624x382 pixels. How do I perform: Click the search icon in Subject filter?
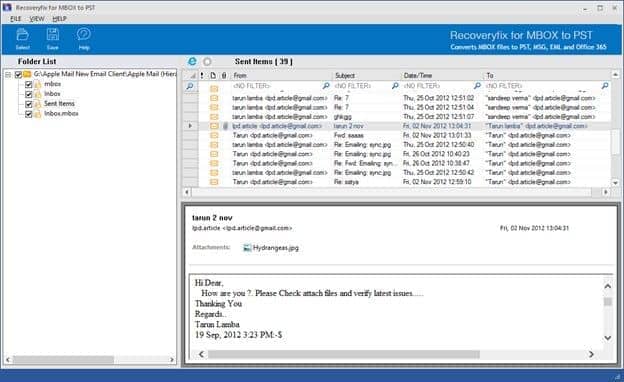point(395,86)
